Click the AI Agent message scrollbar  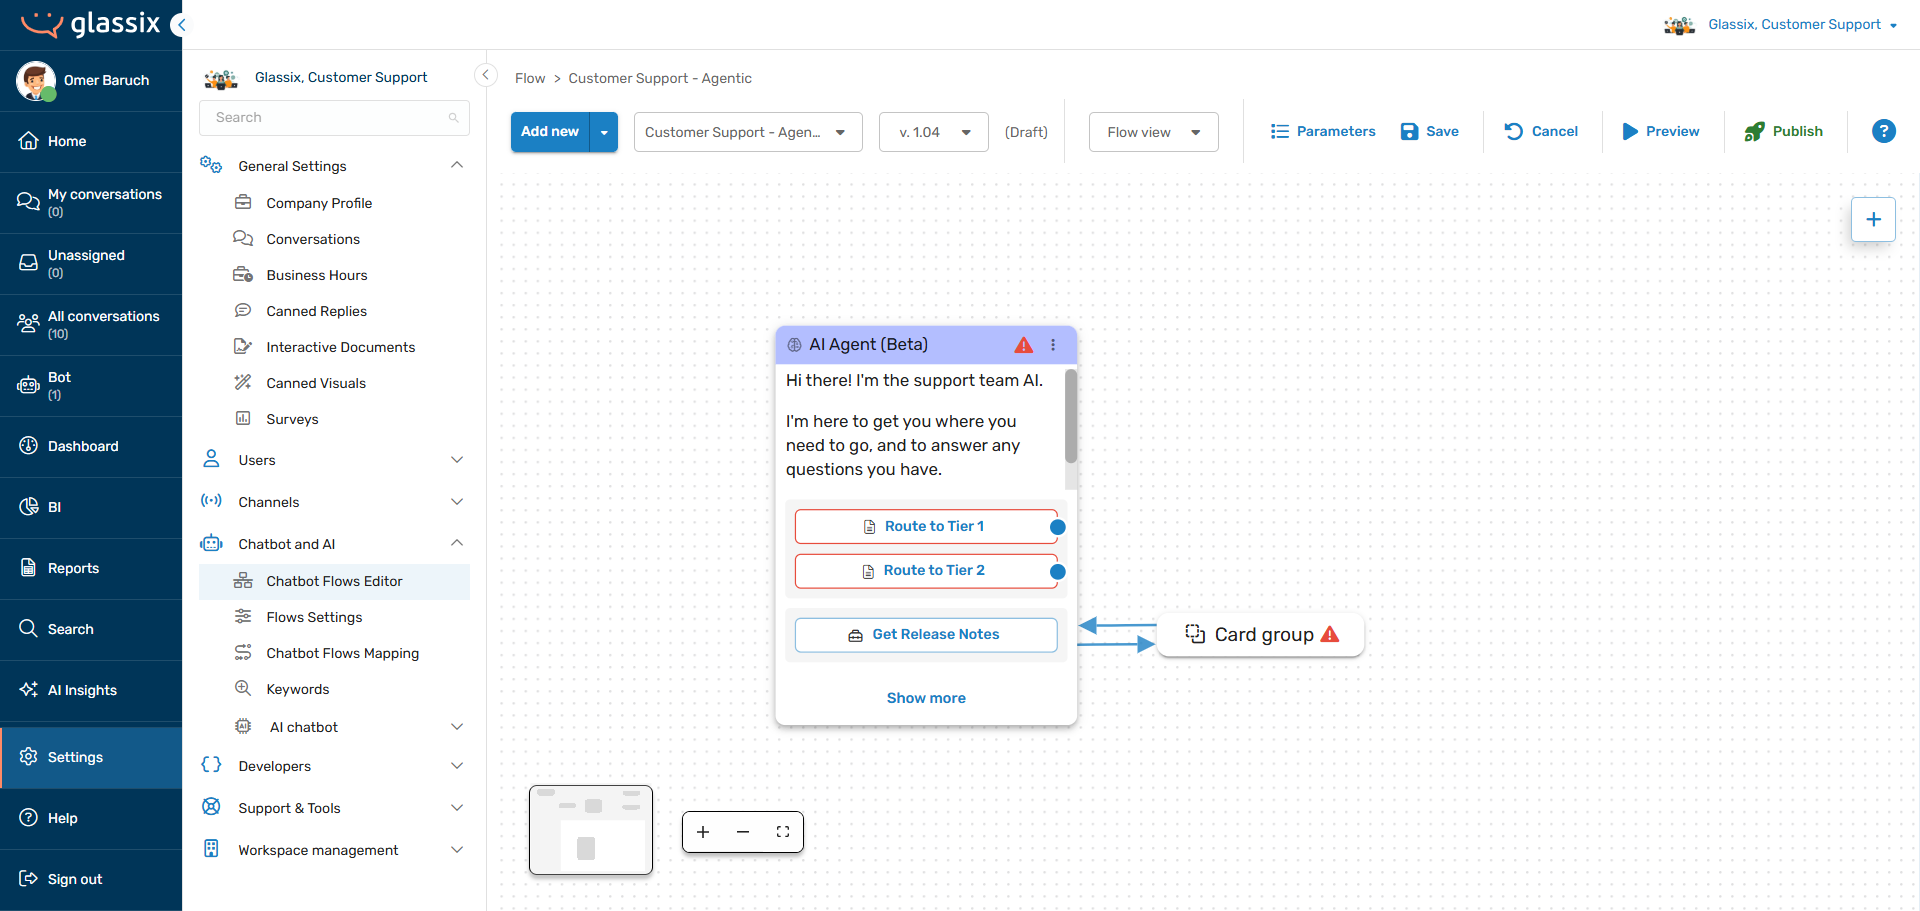(x=1071, y=417)
